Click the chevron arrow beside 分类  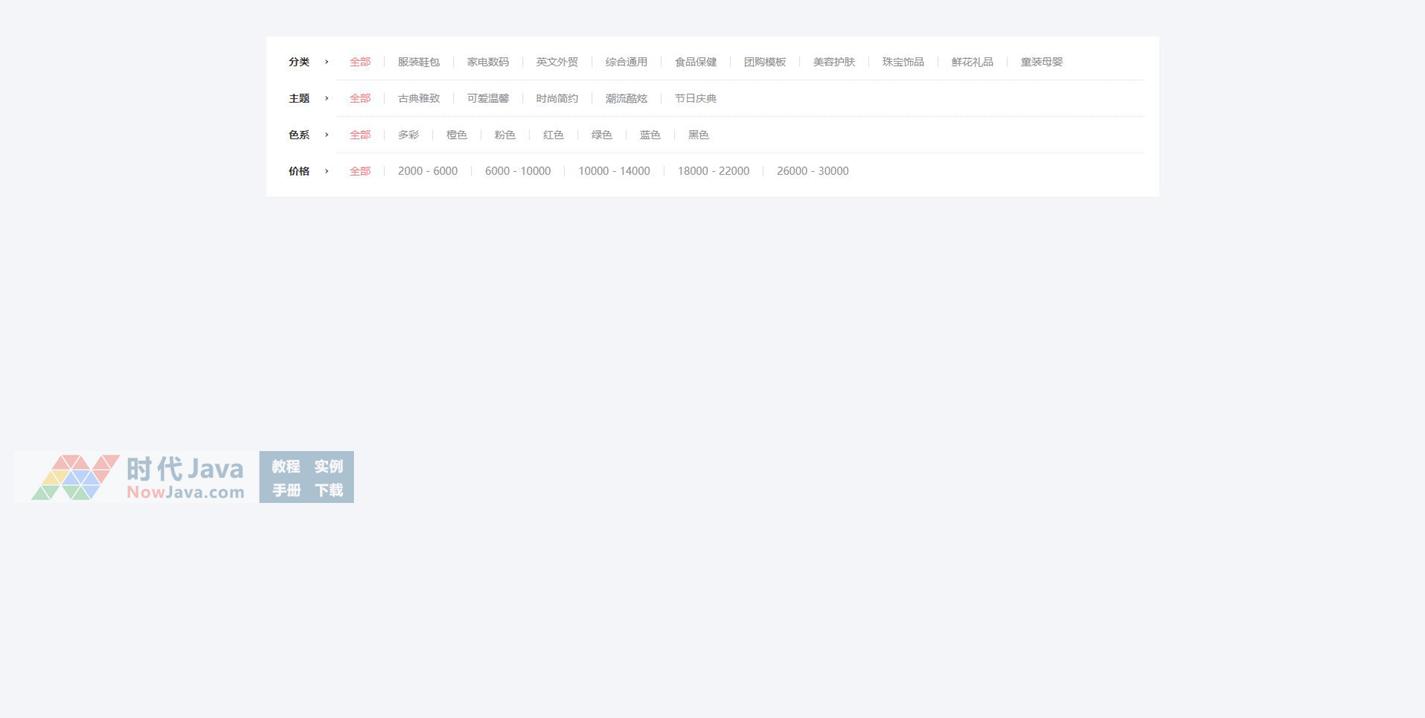click(326, 62)
